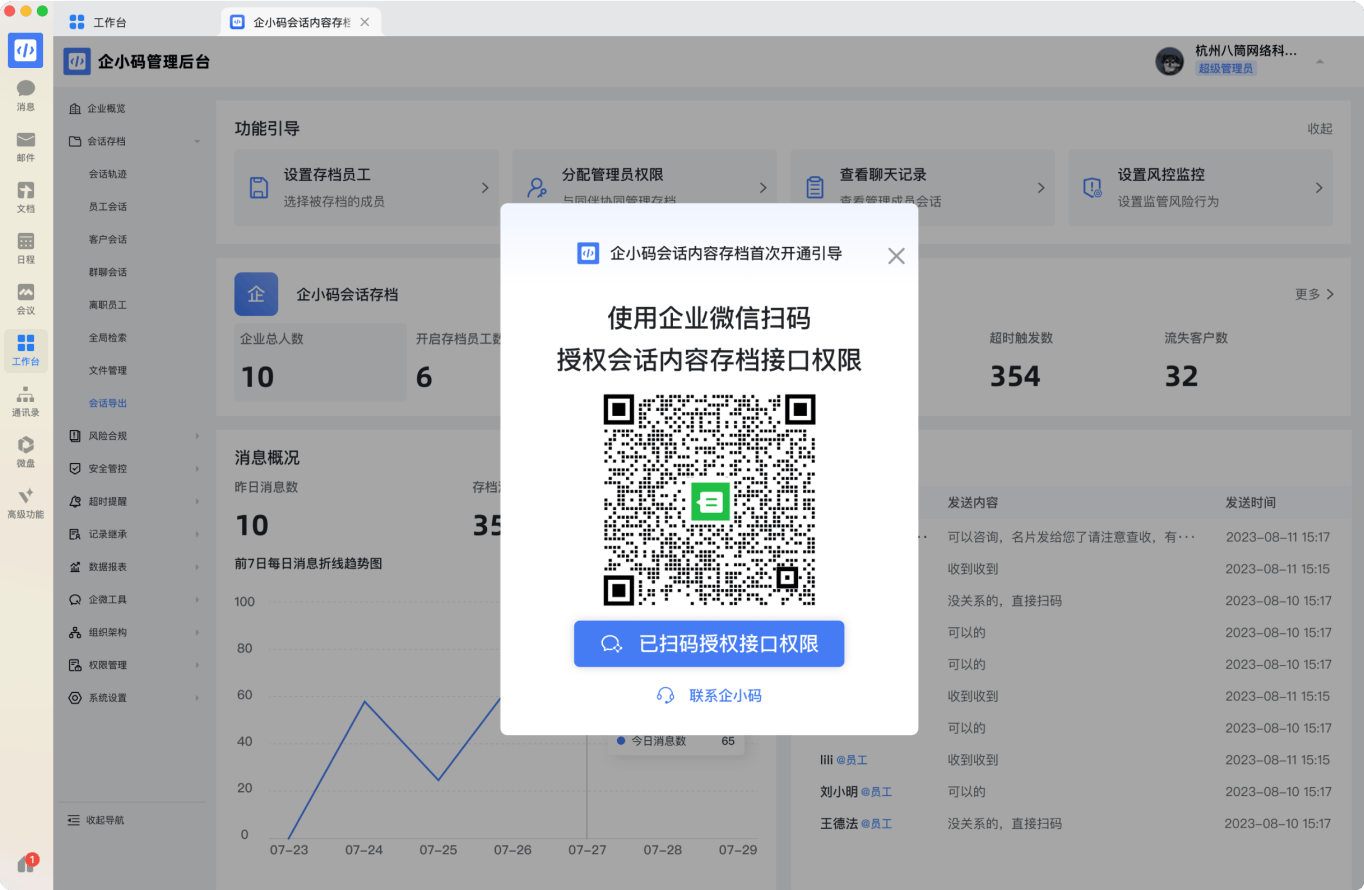Switch to the 工作台 tab
This screenshot has height=890, width=1364.
[98, 22]
